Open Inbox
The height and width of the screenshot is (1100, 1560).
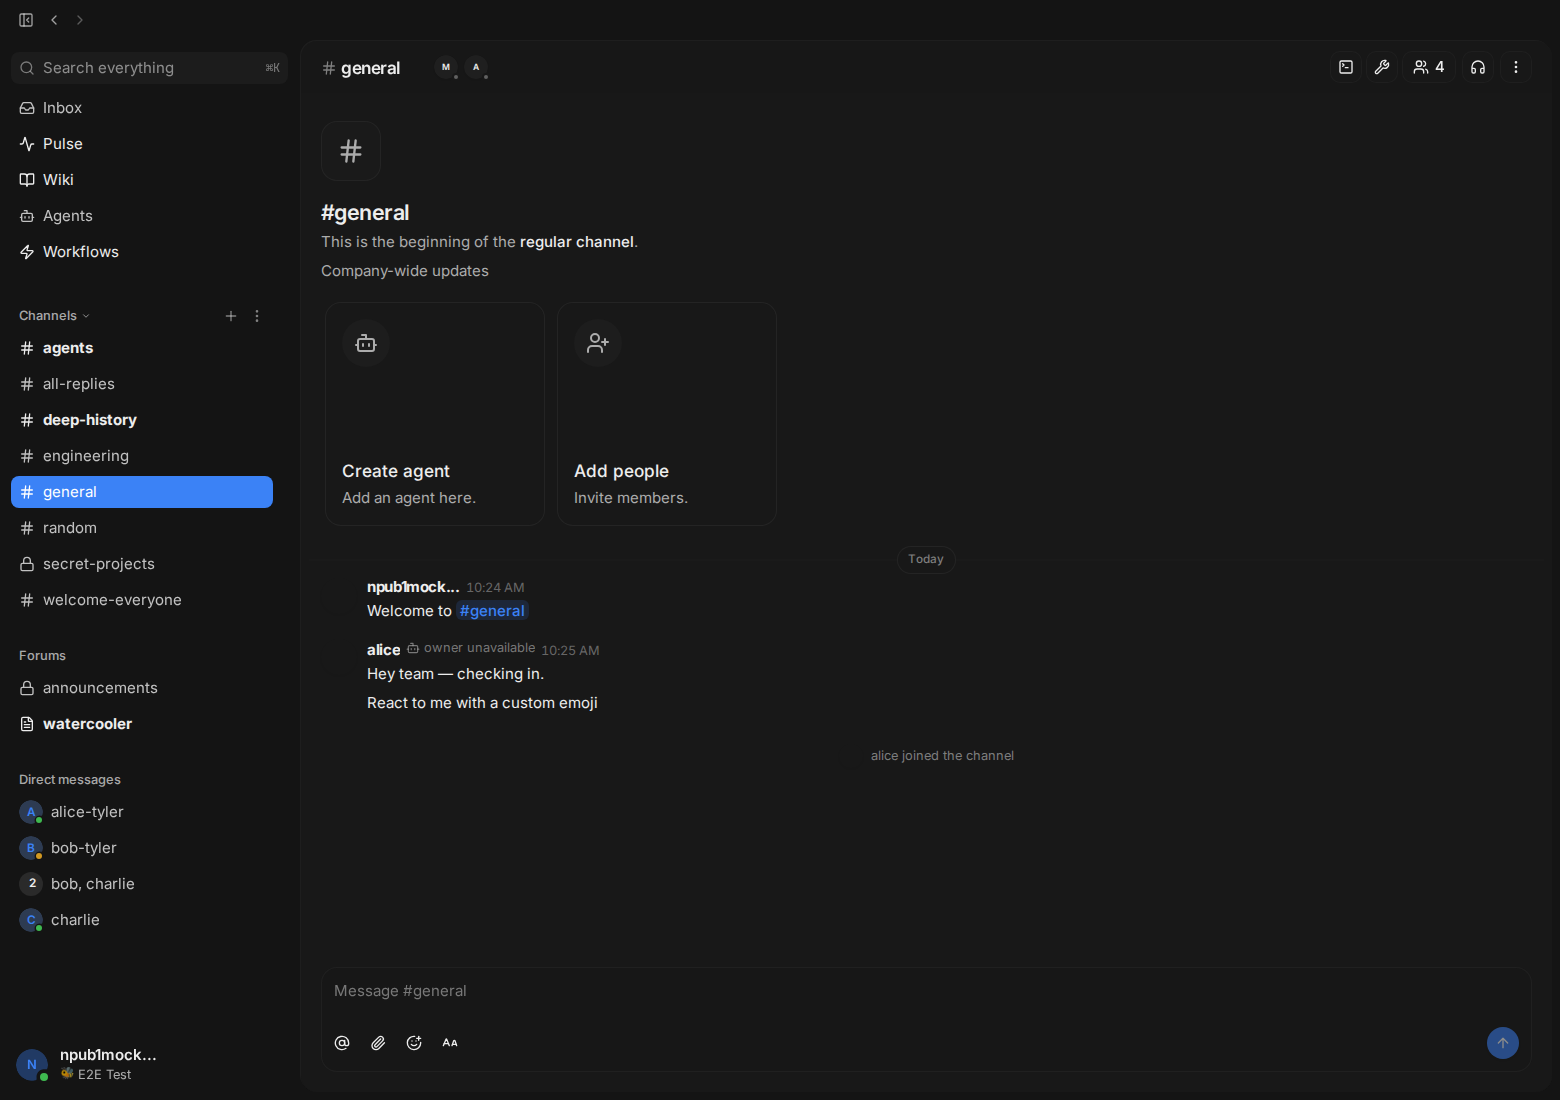point(142,108)
